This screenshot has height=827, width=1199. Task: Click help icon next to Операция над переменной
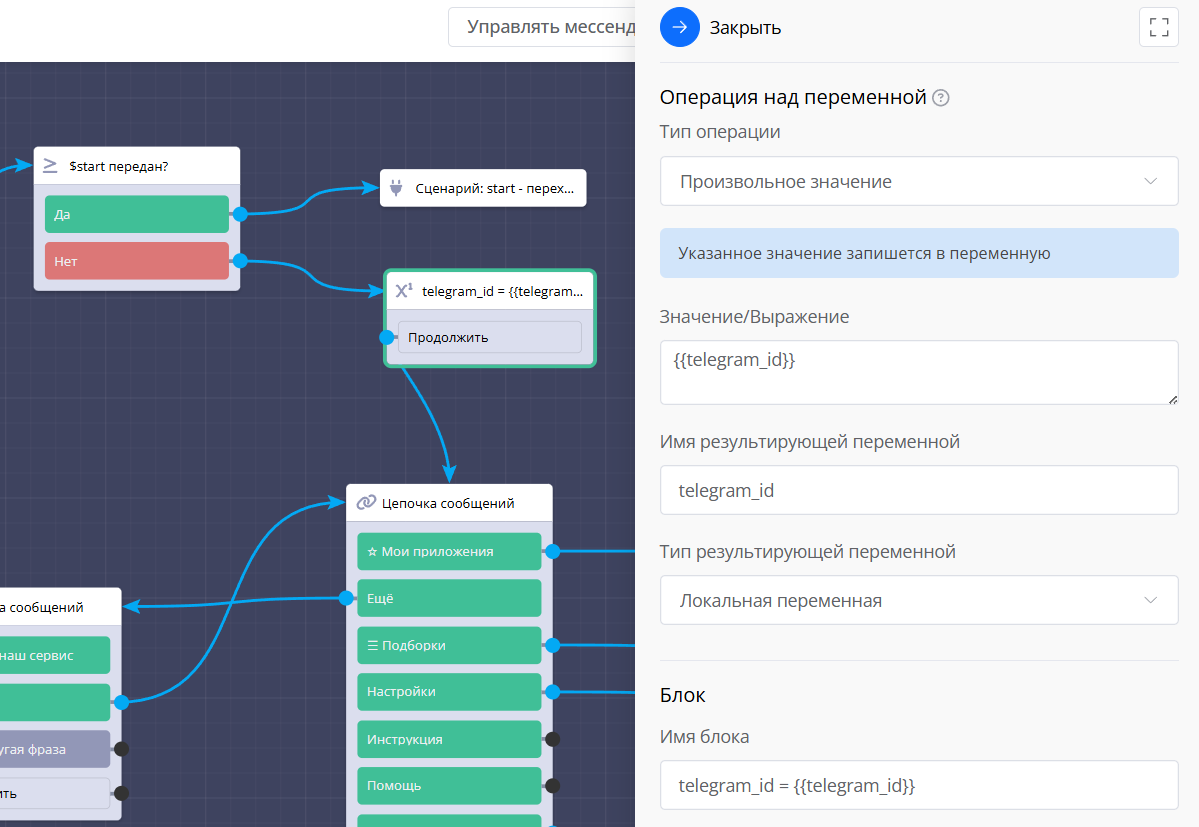[940, 98]
